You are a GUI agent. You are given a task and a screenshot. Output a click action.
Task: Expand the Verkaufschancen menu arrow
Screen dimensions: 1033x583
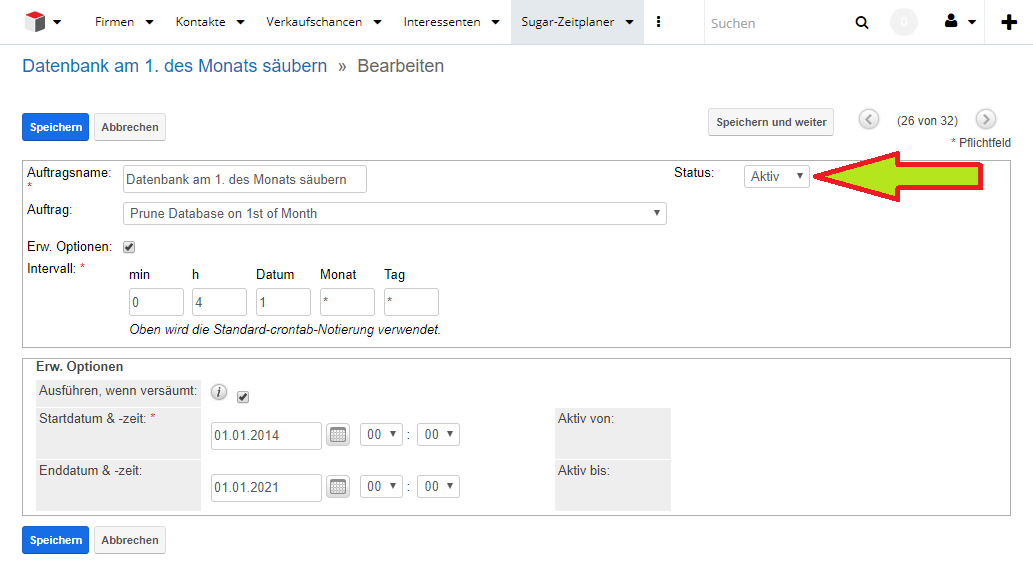point(377,22)
